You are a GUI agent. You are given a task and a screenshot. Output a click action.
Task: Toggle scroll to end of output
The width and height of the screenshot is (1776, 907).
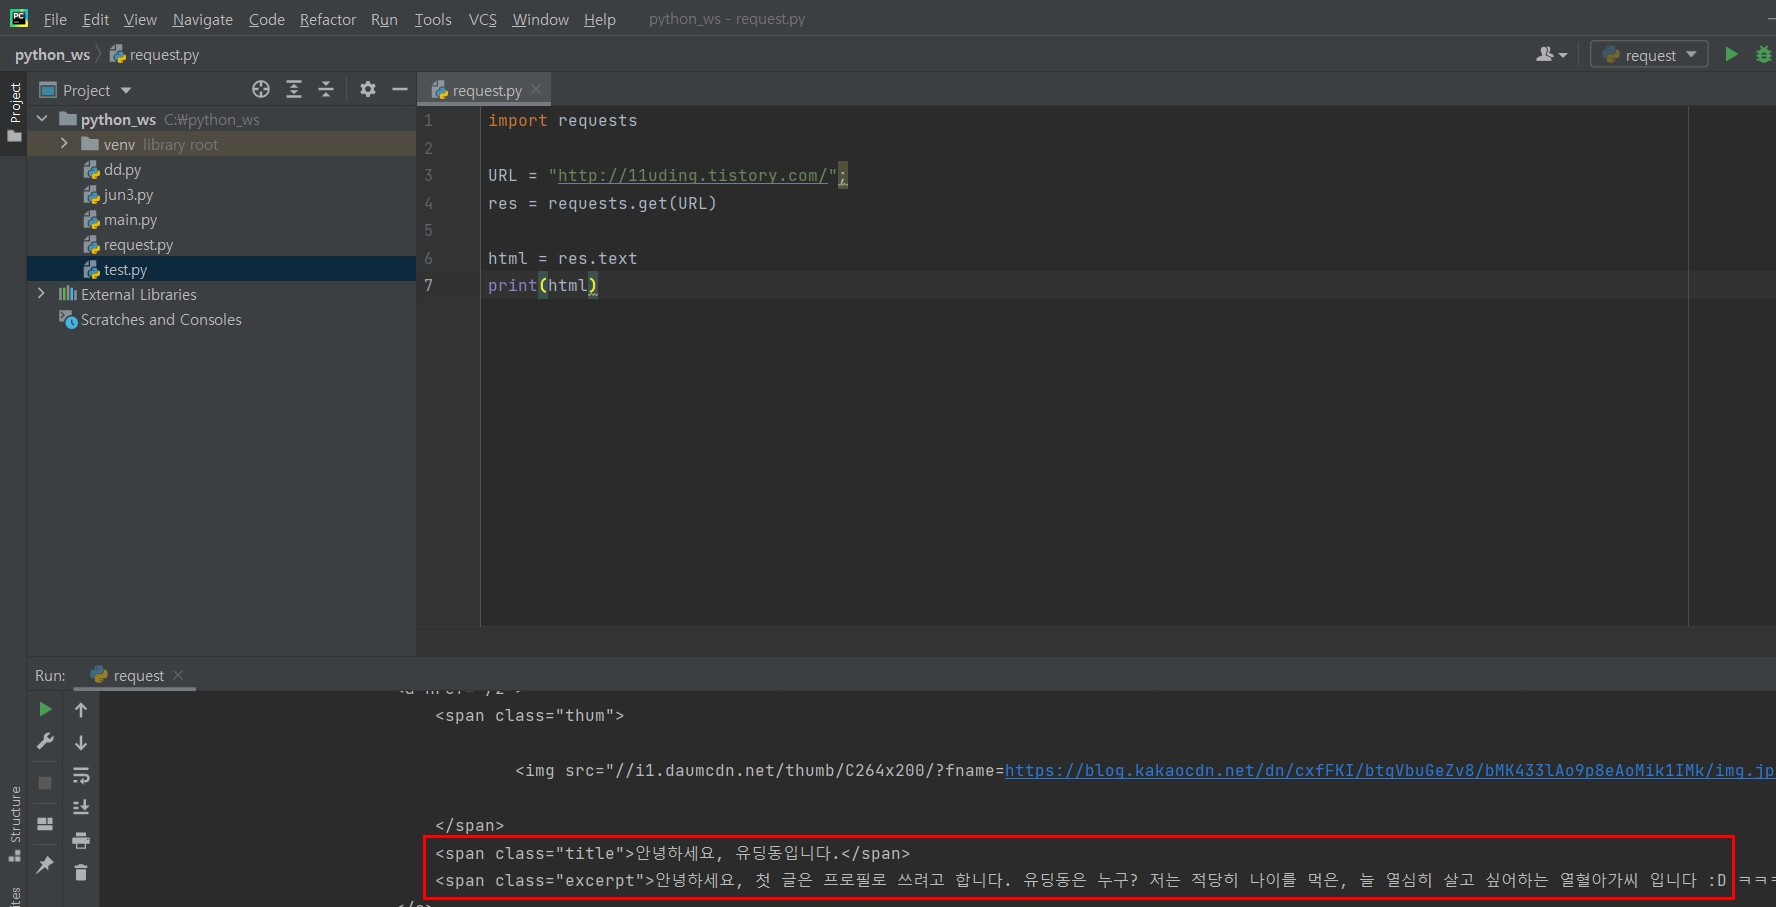(81, 807)
